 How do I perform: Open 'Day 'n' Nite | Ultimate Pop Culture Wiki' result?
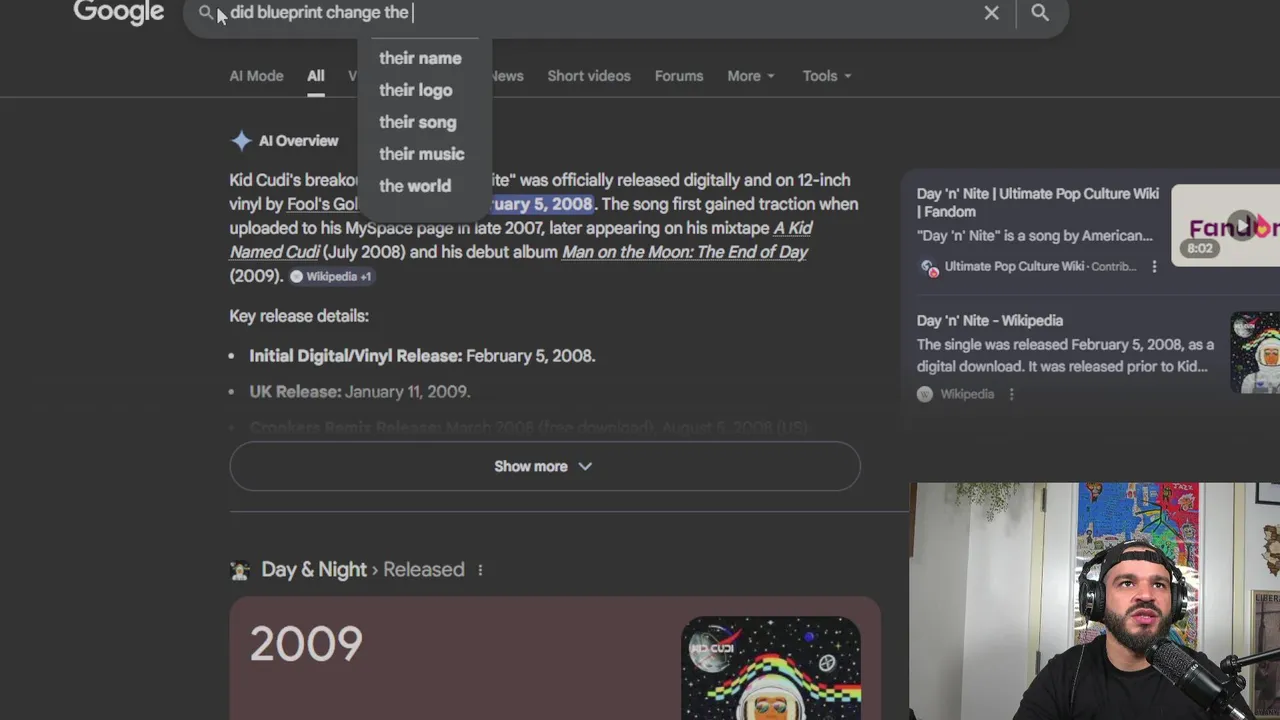coord(1037,202)
